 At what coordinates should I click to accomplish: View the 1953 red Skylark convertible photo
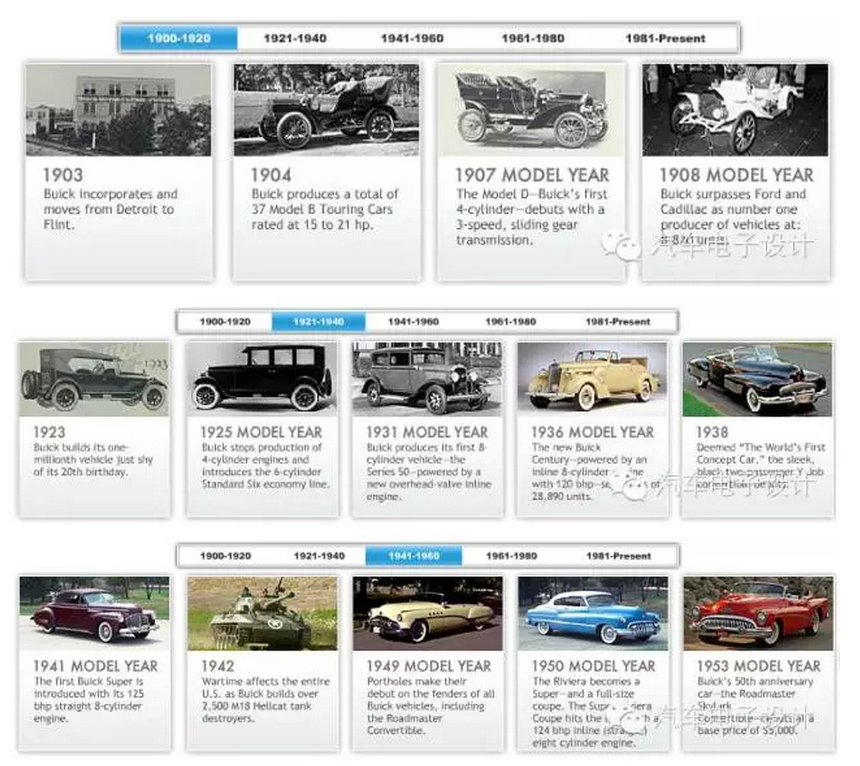tap(758, 613)
